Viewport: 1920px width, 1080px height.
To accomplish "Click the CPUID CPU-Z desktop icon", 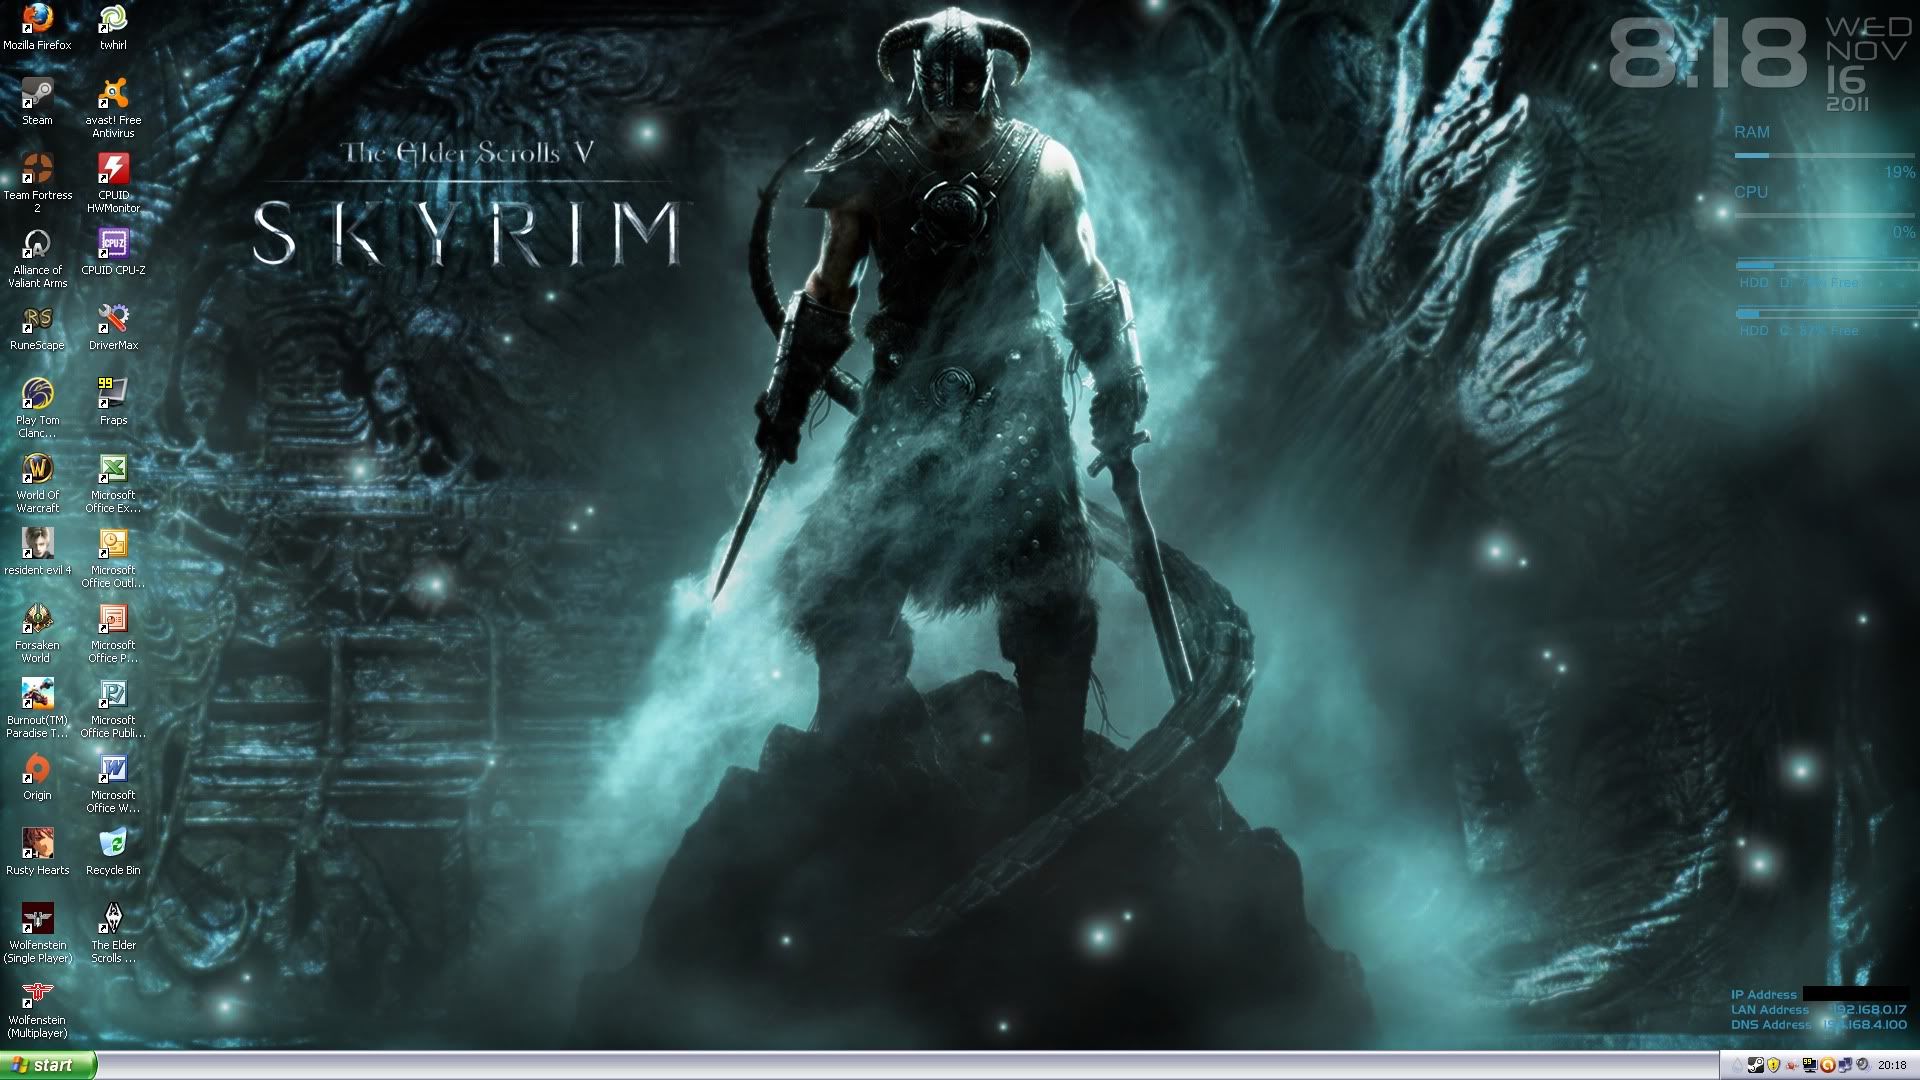I will coord(113,251).
